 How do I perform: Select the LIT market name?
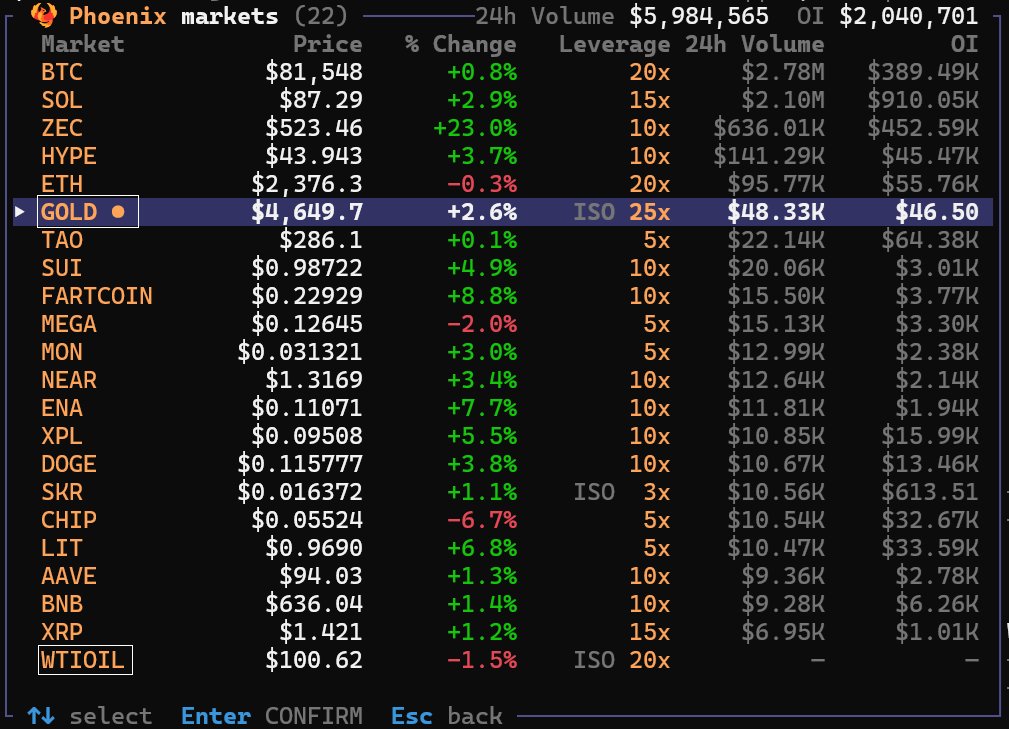tap(62, 548)
